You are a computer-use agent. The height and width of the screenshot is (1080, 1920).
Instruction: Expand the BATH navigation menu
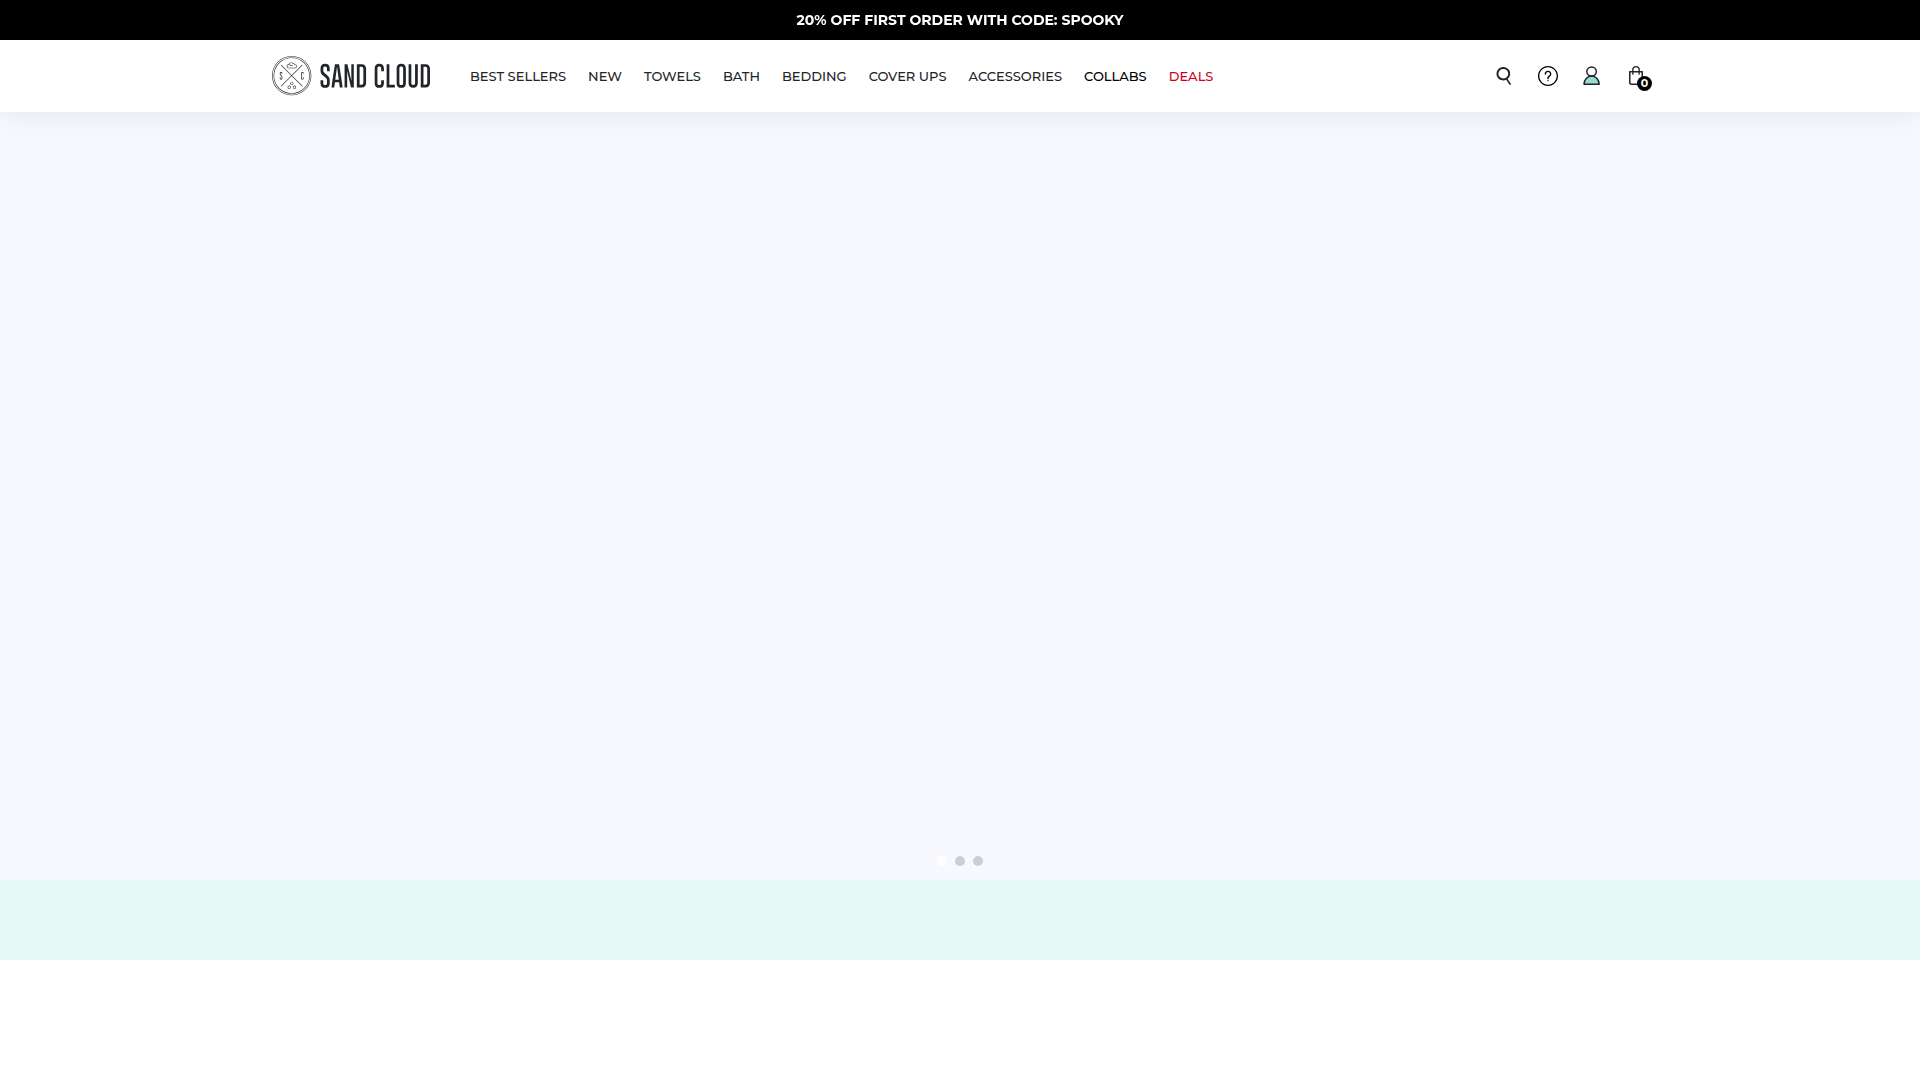[x=741, y=76]
